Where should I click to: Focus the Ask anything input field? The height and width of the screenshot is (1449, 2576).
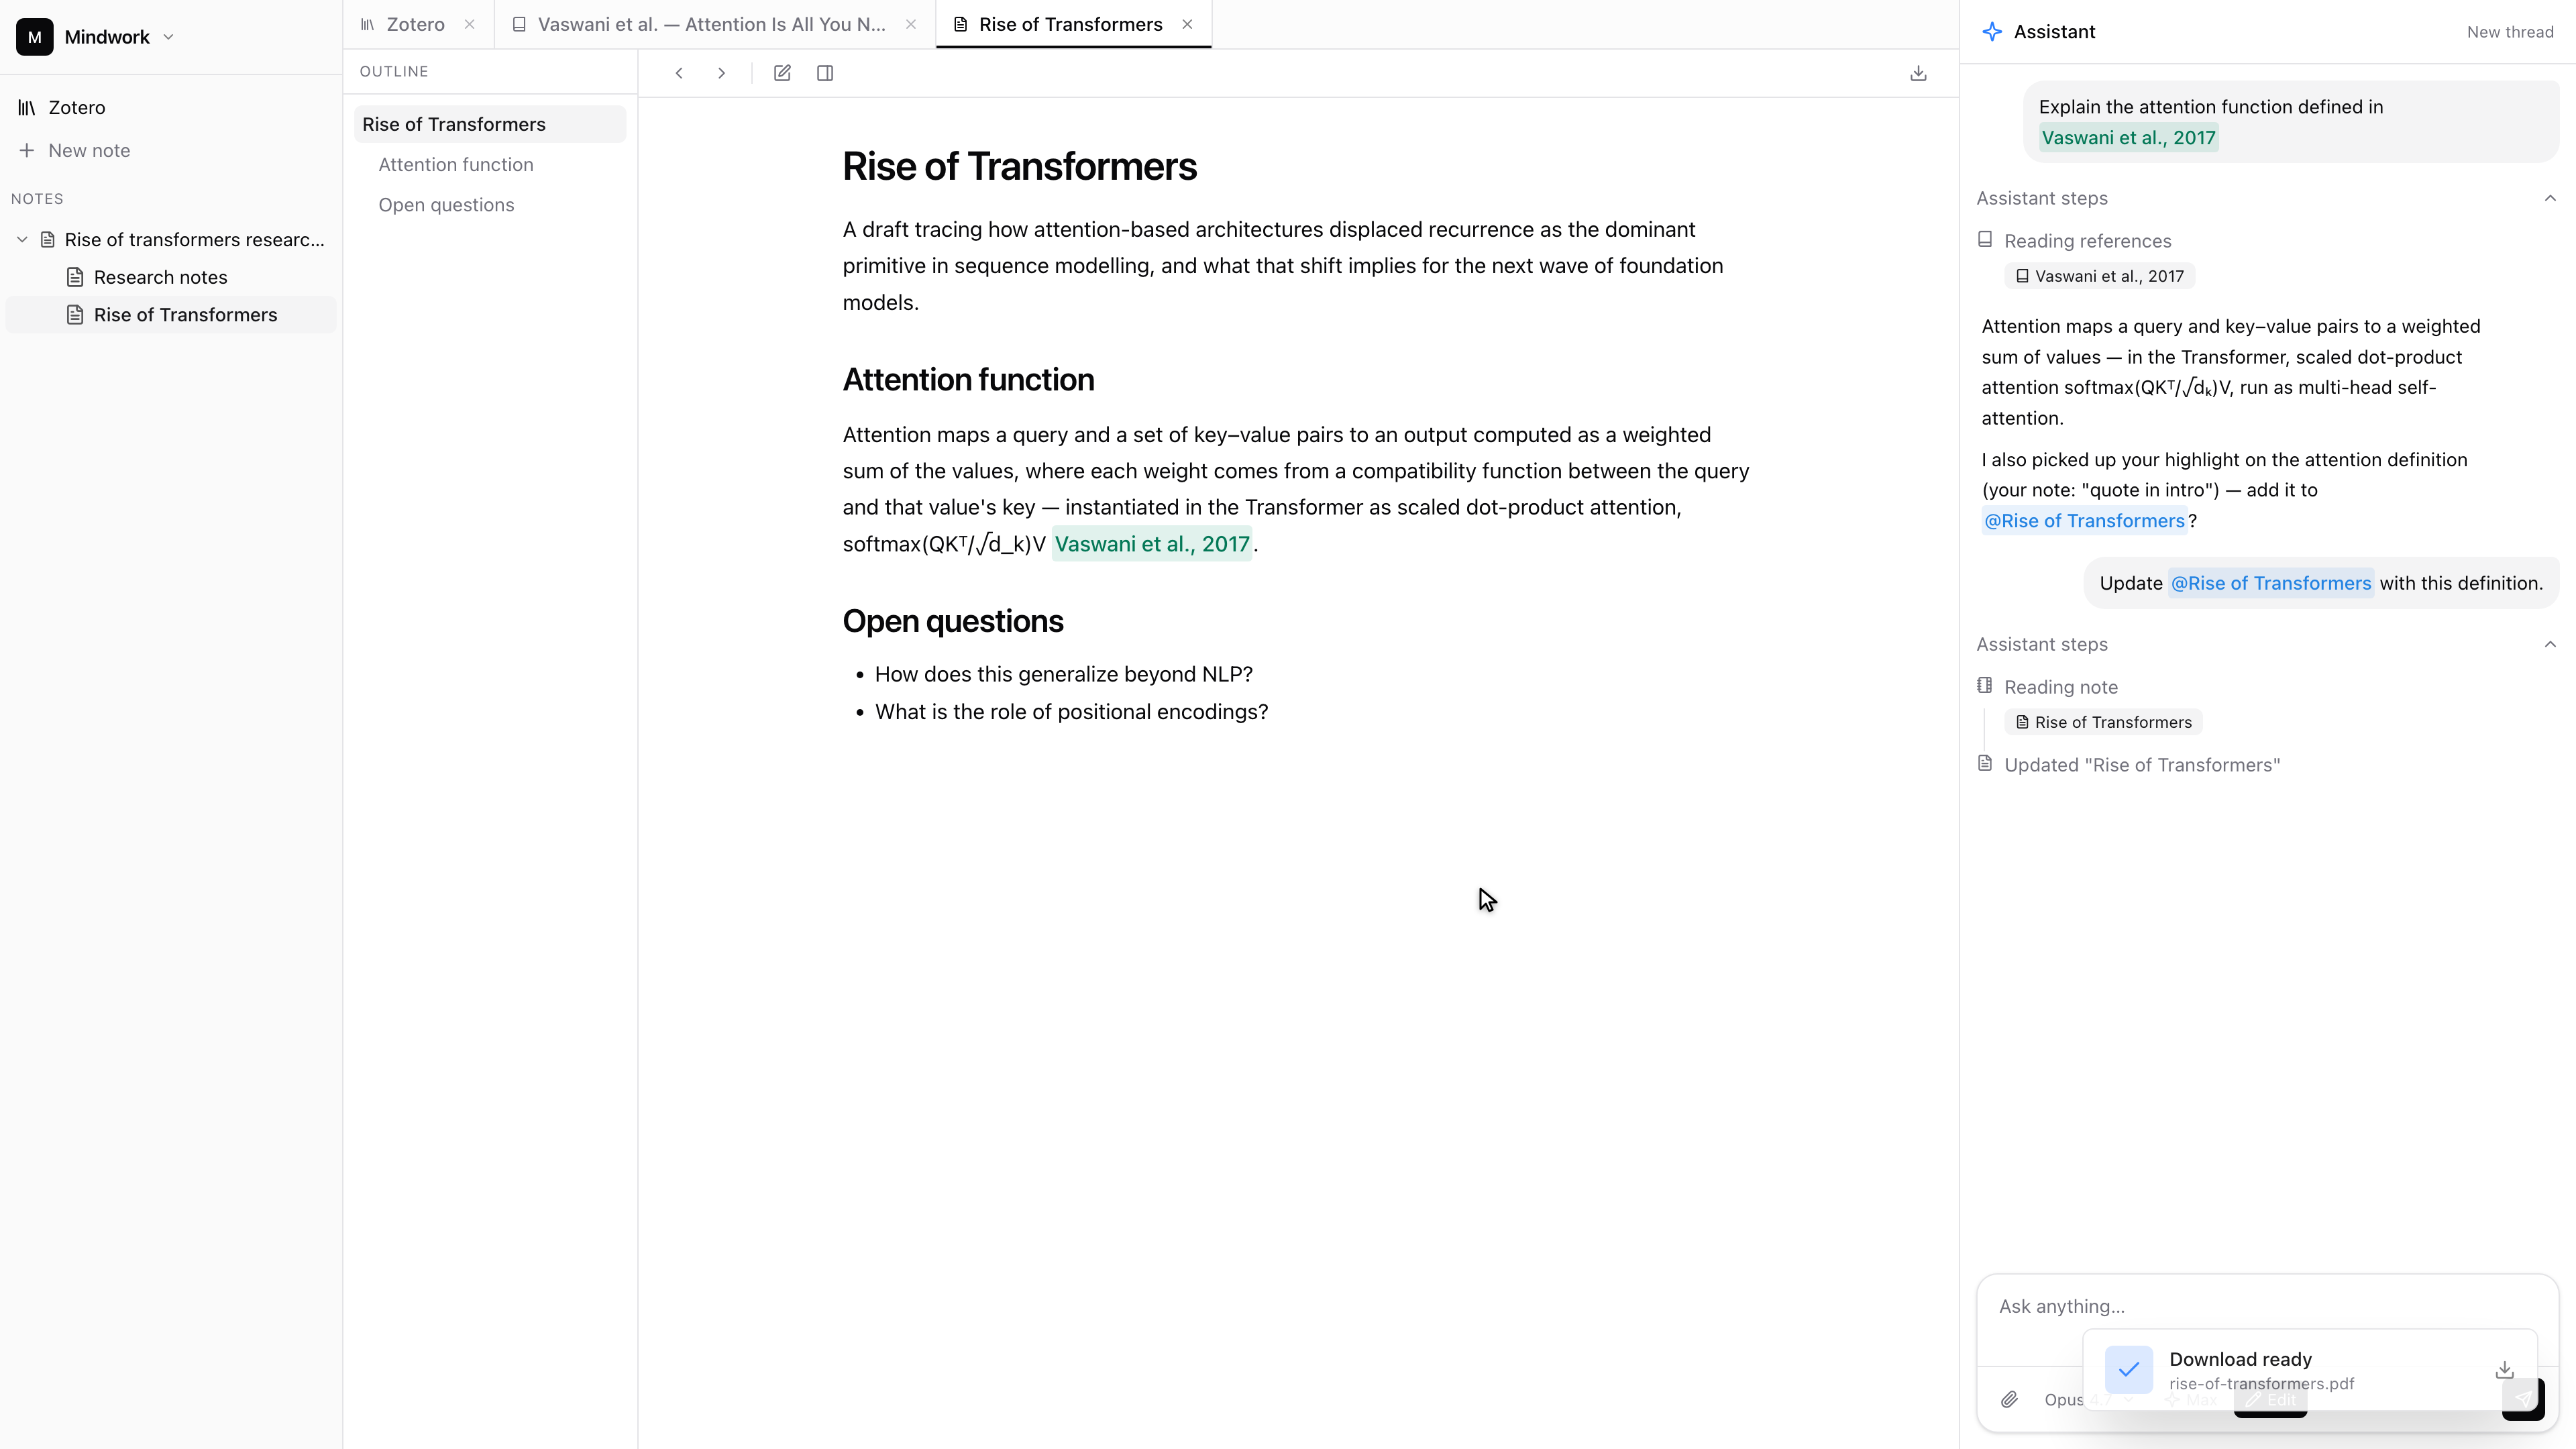coord(2266,1306)
